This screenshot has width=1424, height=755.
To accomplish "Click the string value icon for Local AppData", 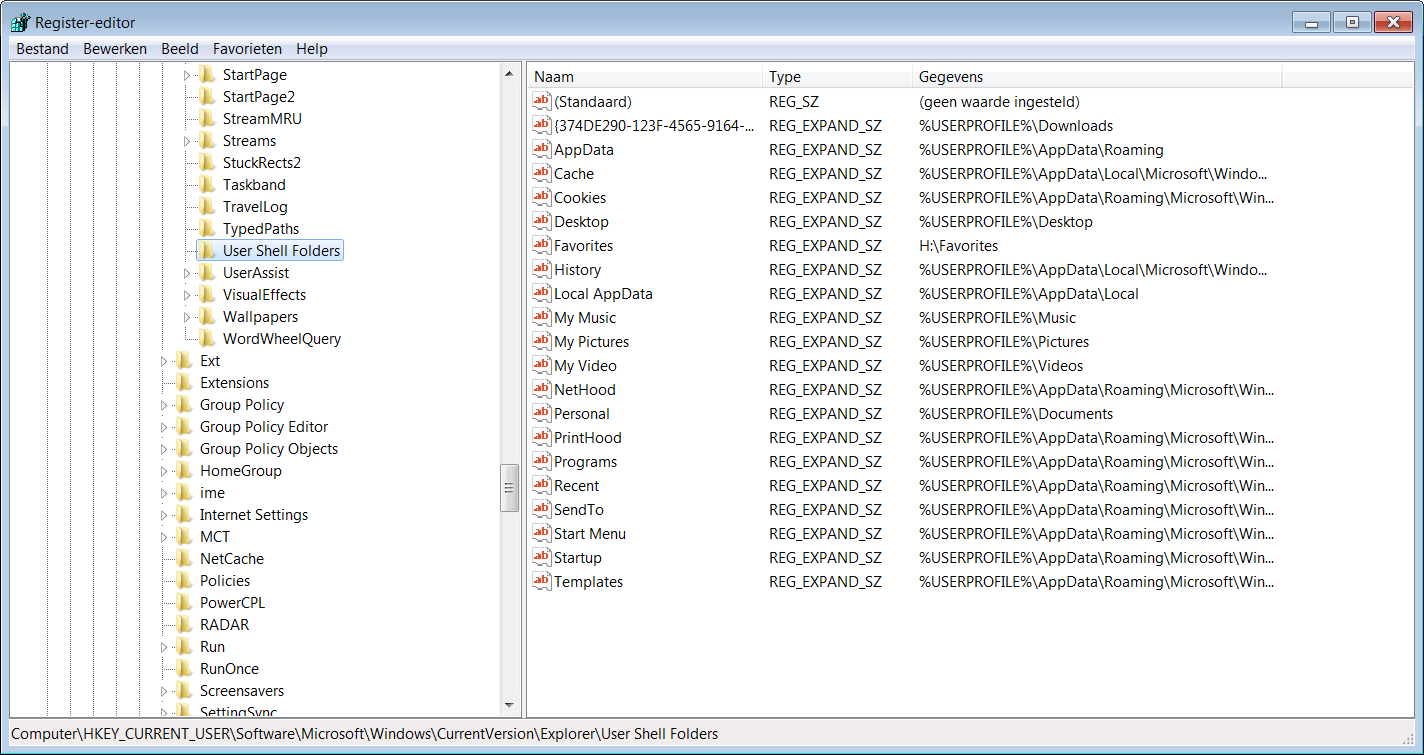I will (541, 293).
